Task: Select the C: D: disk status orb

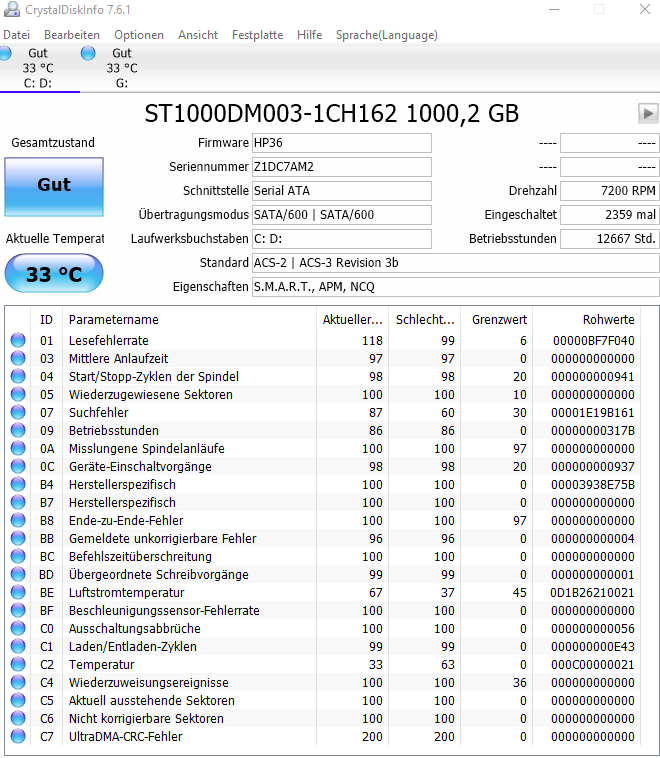Action: pyautogui.click(x=5, y=53)
